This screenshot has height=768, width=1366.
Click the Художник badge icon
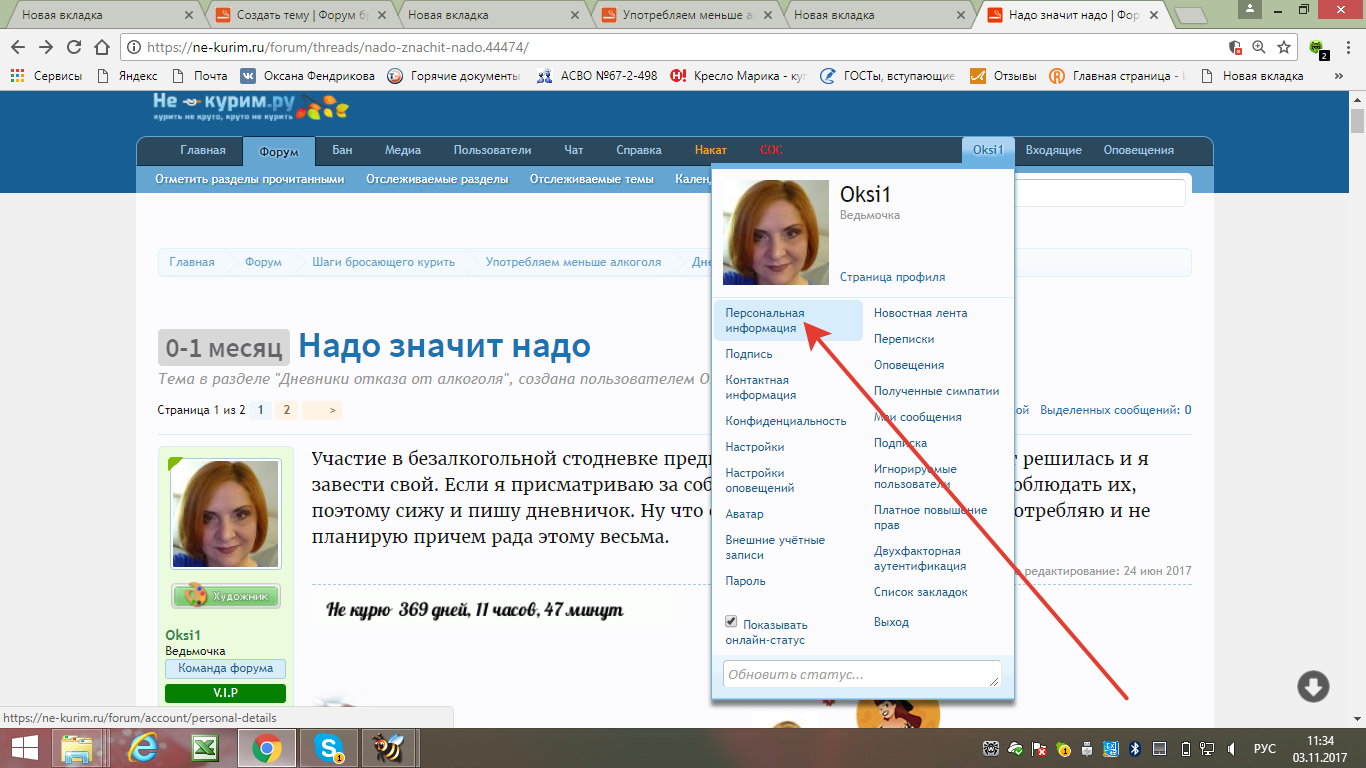pos(226,596)
